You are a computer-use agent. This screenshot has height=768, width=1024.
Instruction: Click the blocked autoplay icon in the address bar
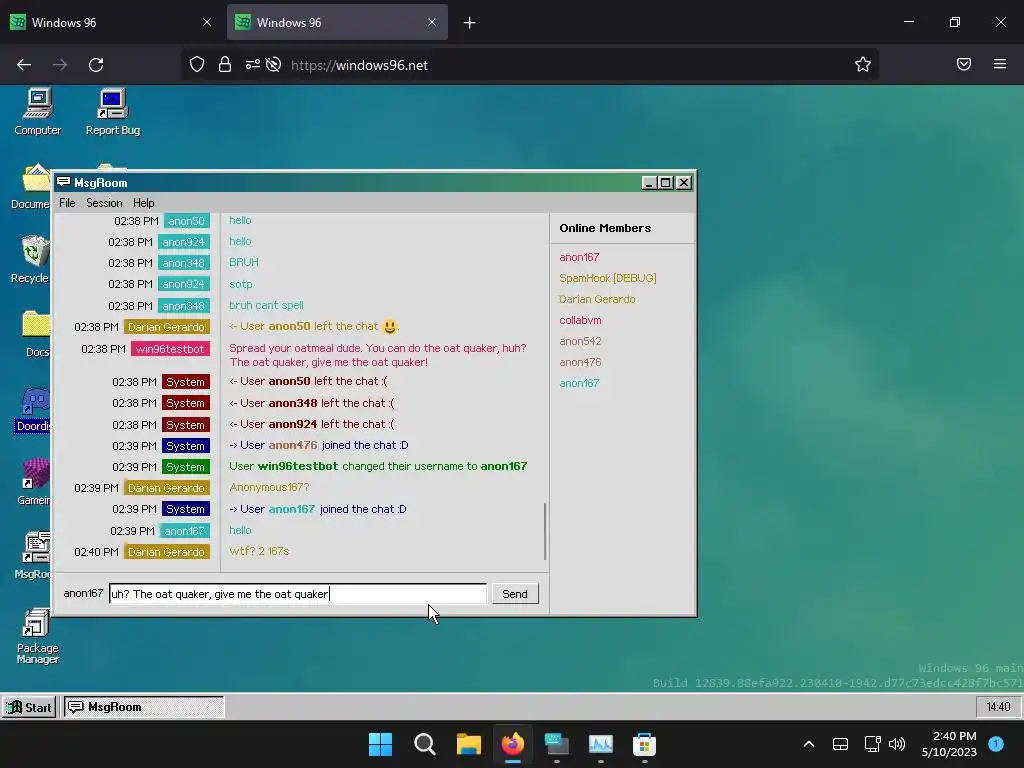click(274, 65)
